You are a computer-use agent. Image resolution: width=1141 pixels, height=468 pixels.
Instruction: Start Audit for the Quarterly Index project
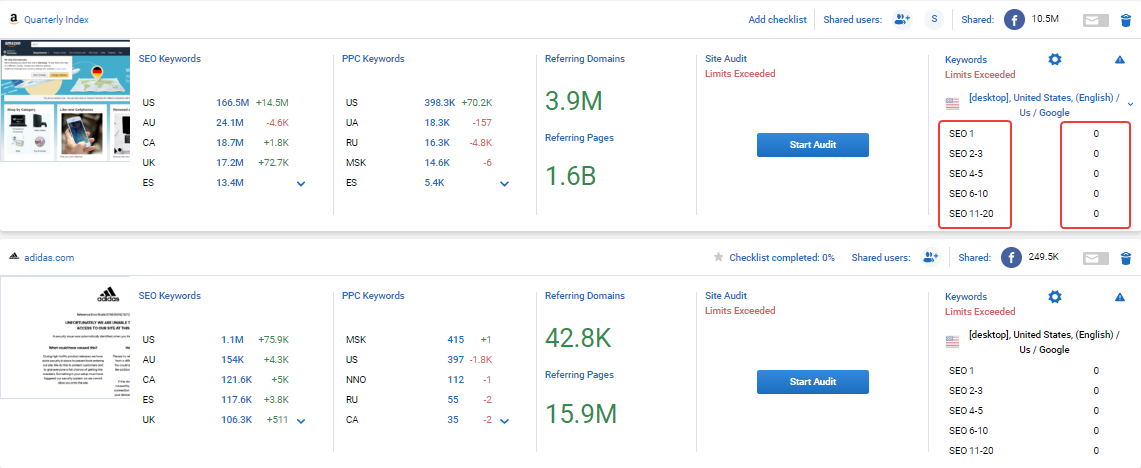pos(813,145)
